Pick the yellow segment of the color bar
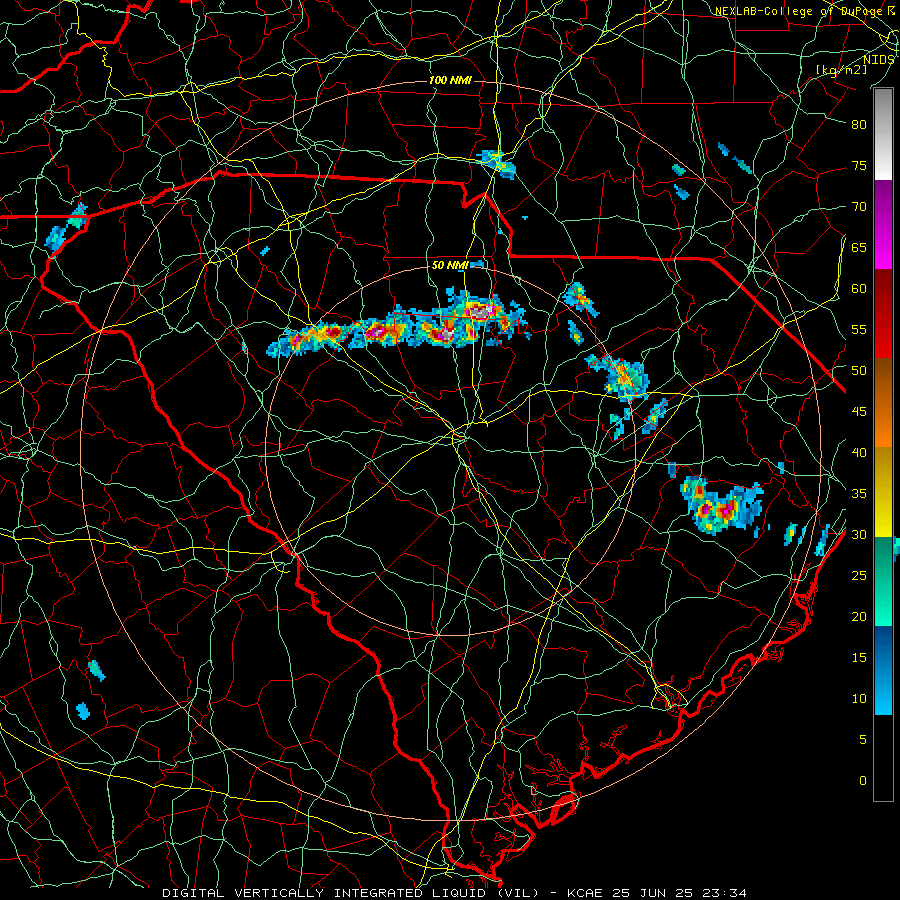The width and height of the screenshot is (900, 900). coord(883,492)
